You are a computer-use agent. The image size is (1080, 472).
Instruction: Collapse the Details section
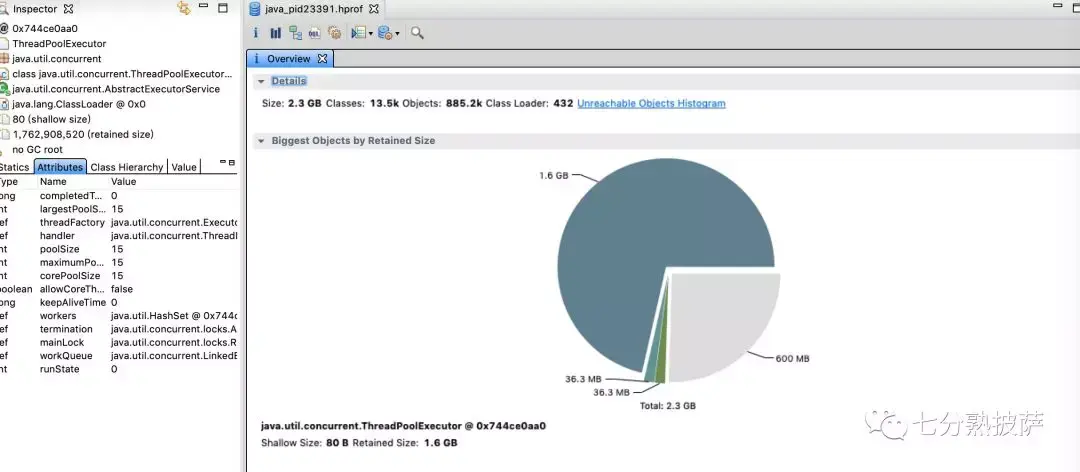click(x=261, y=81)
